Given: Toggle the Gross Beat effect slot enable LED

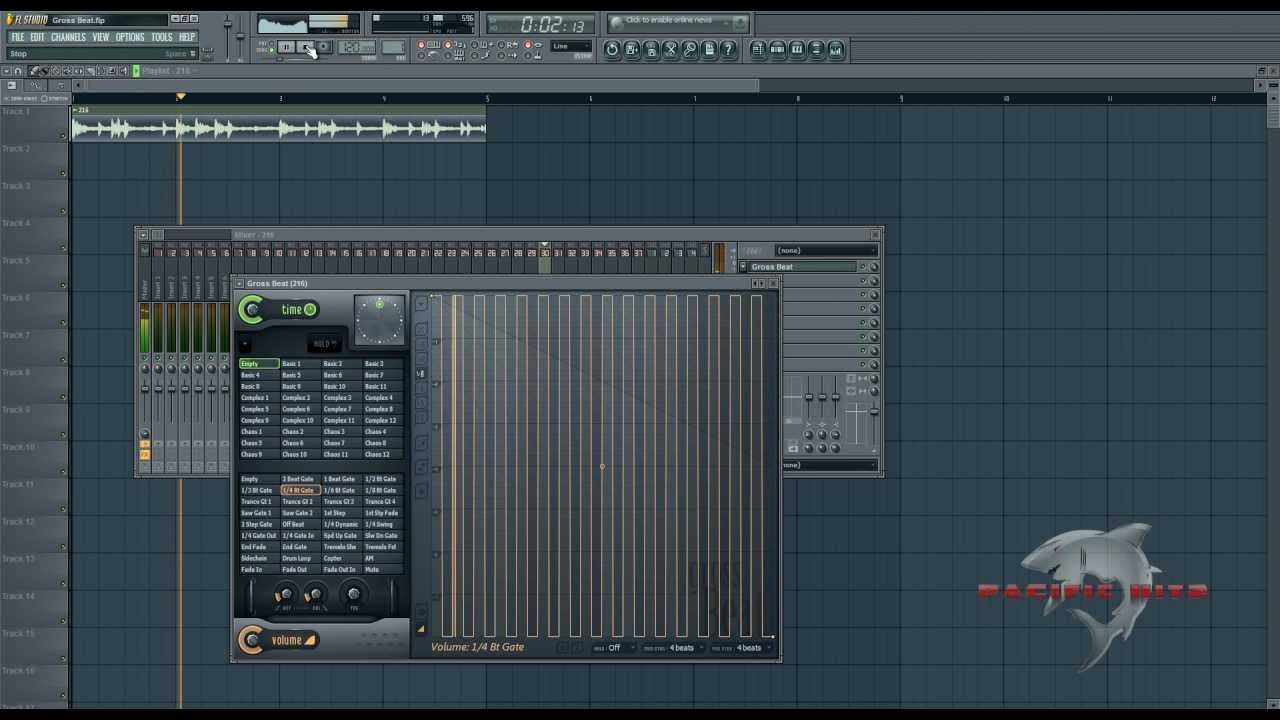Looking at the screenshot, I should pyautogui.click(x=862, y=267).
